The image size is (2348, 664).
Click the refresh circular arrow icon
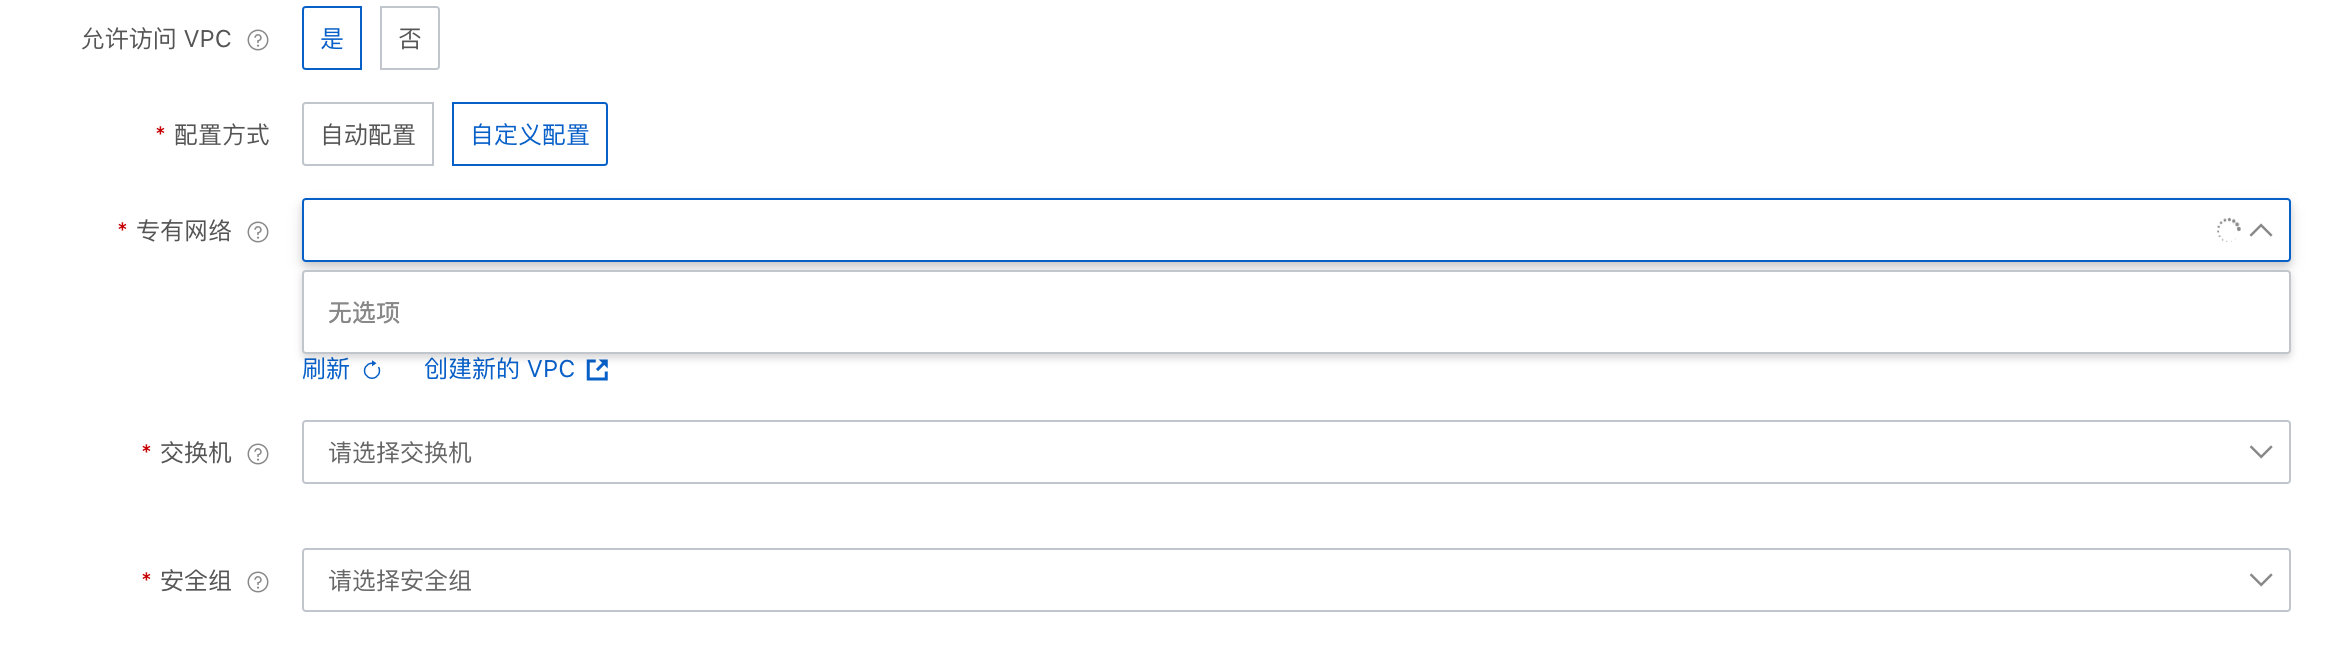tap(372, 370)
